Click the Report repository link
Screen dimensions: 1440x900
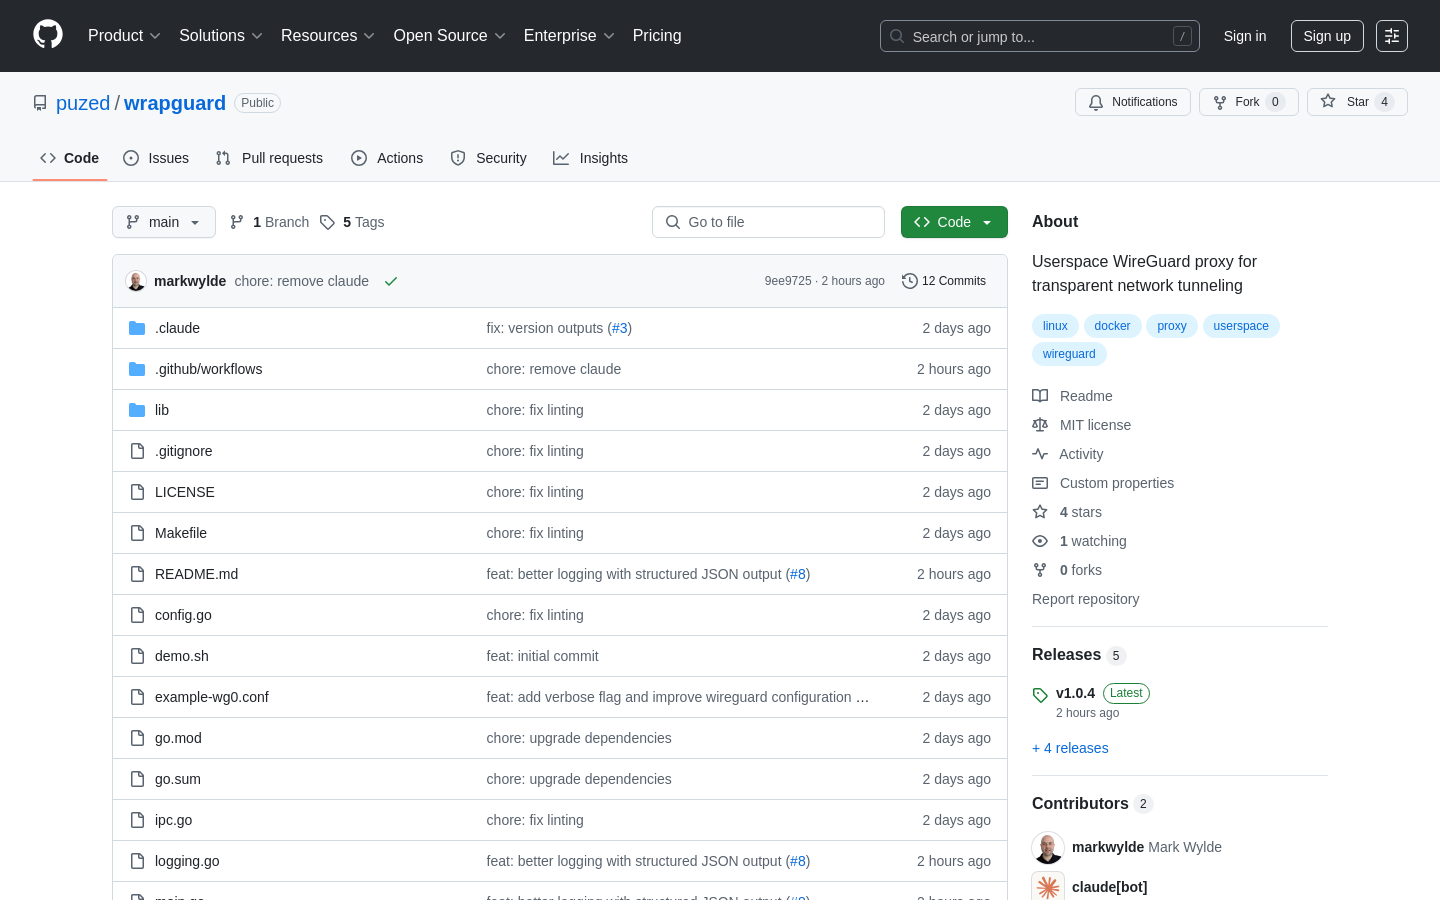[x=1085, y=599]
